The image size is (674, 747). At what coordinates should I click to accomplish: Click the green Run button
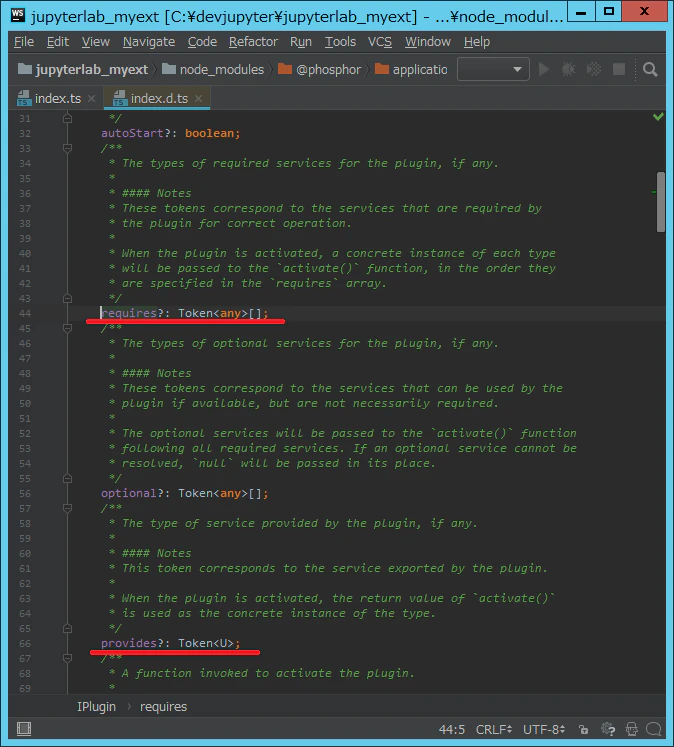tap(544, 70)
